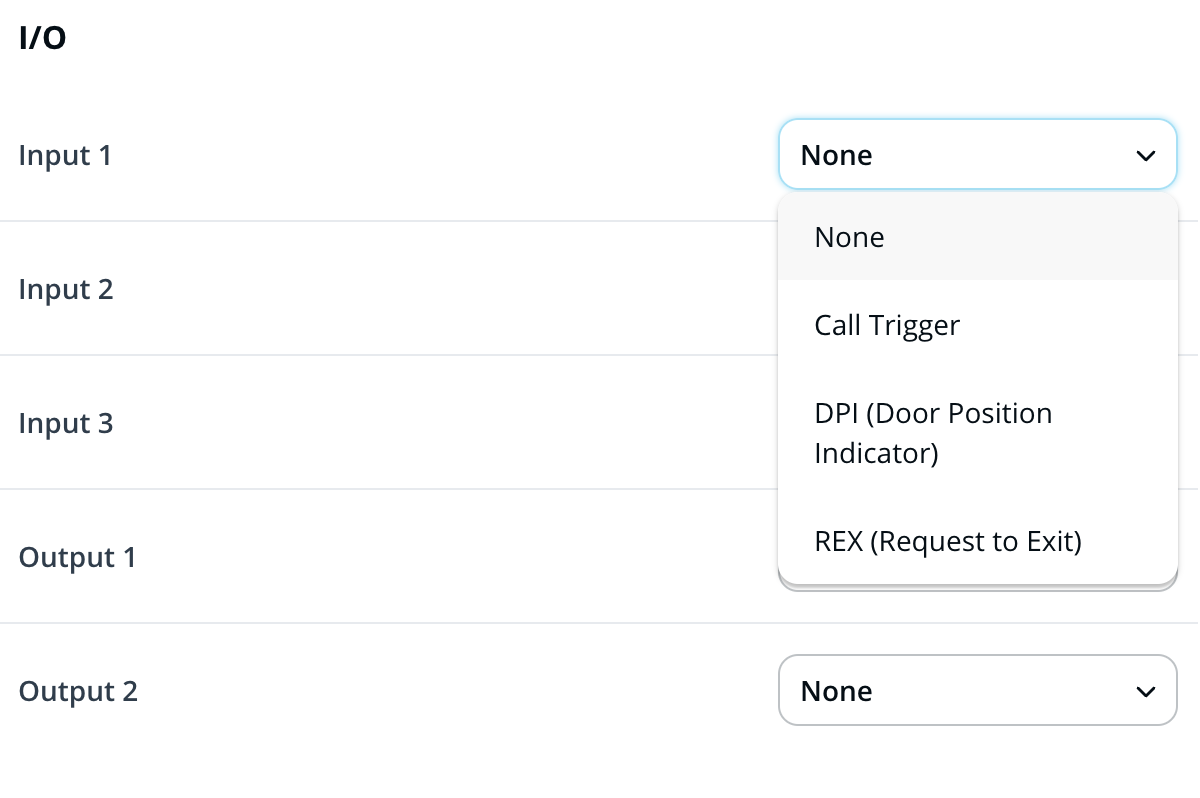Click the "Output 1" row label
Screen dimensions: 1200x798
[77, 558]
